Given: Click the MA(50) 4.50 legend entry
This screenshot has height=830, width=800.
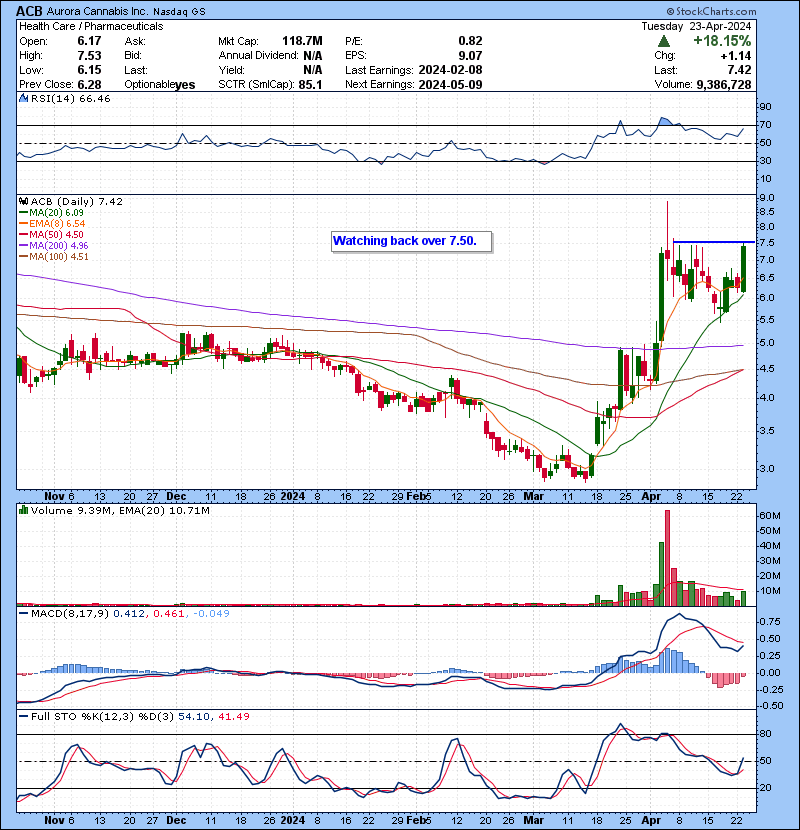Looking at the screenshot, I should 51,235.
